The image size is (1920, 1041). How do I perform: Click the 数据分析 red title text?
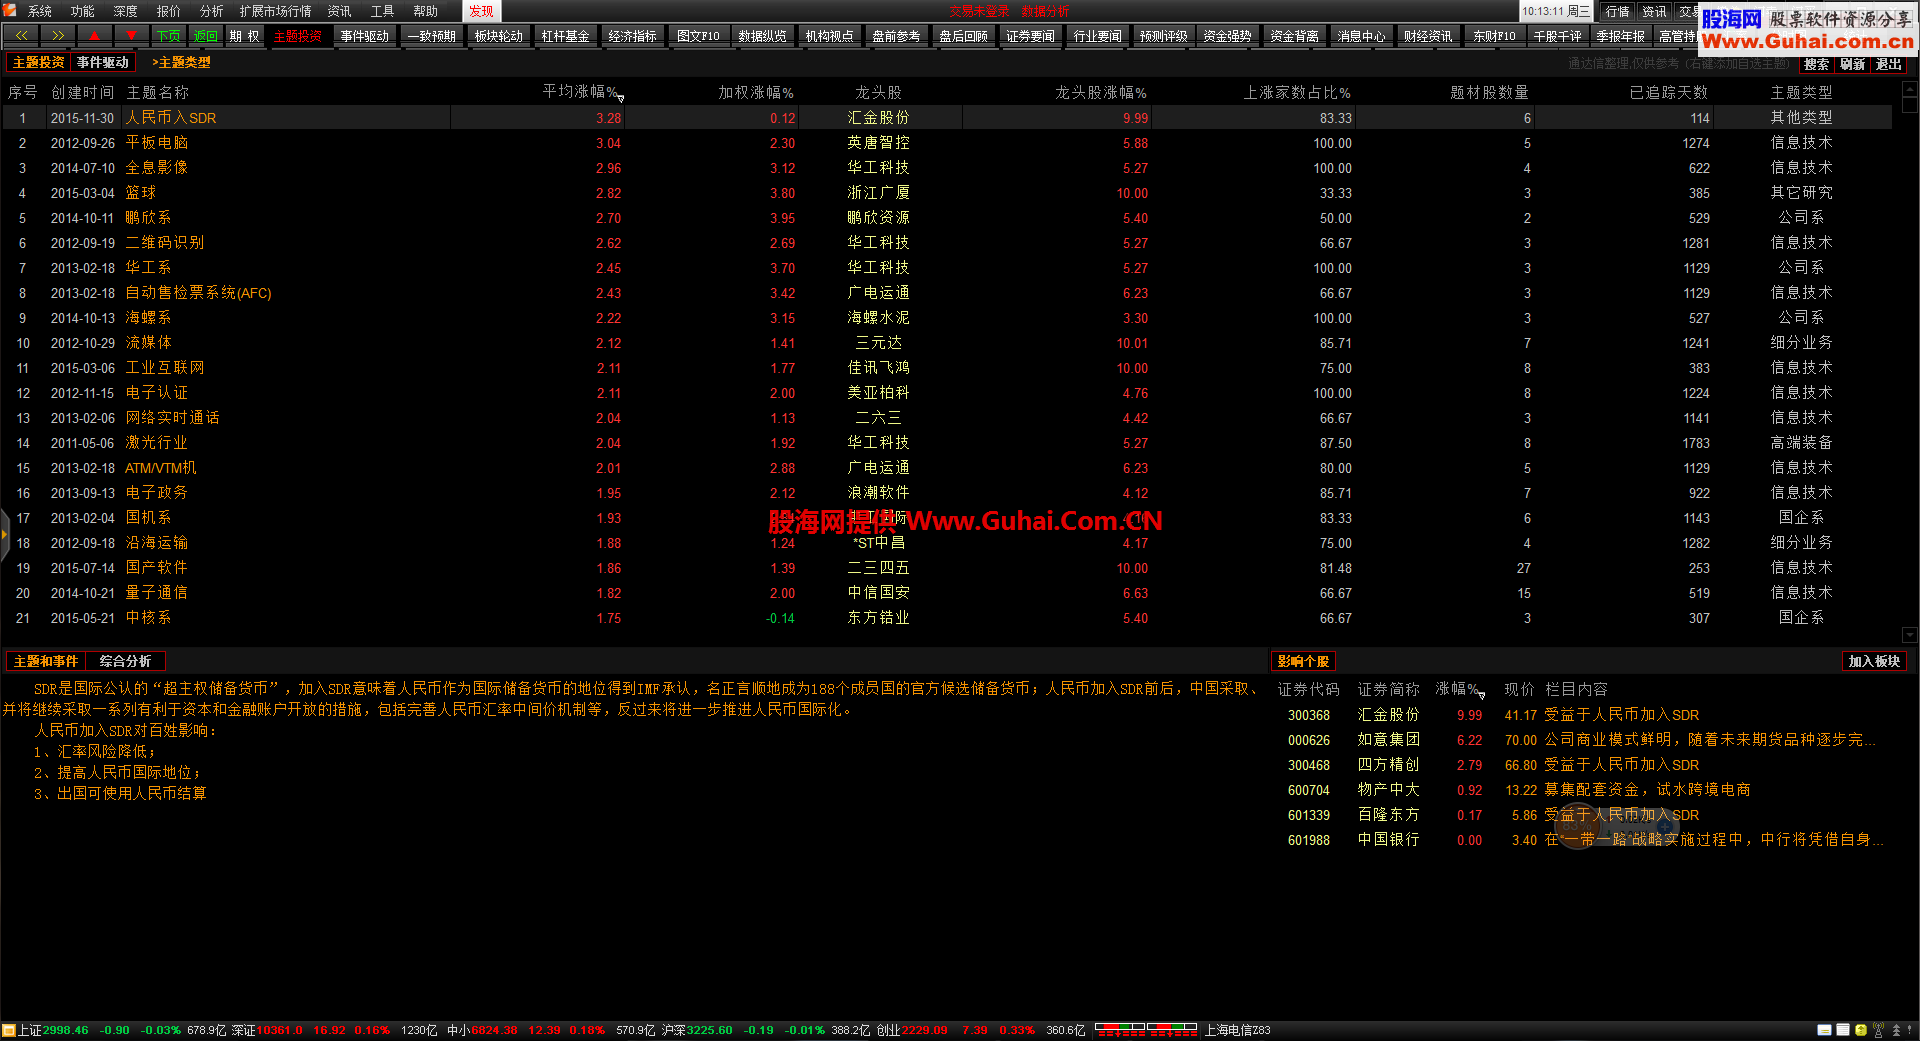point(1045,11)
